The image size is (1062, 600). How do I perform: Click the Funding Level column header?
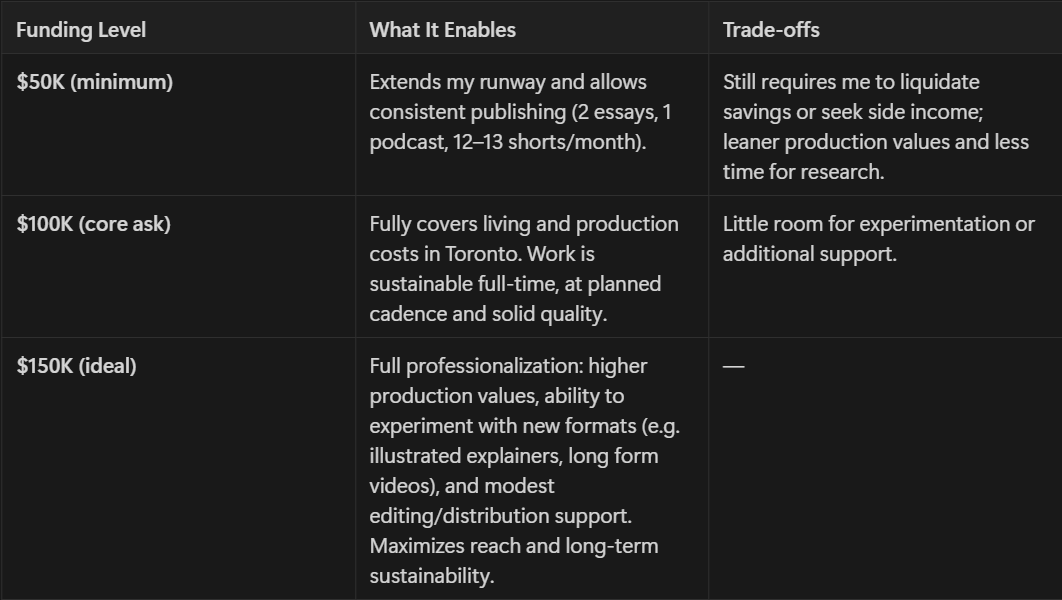pyautogui.click(x=81, y=30)
